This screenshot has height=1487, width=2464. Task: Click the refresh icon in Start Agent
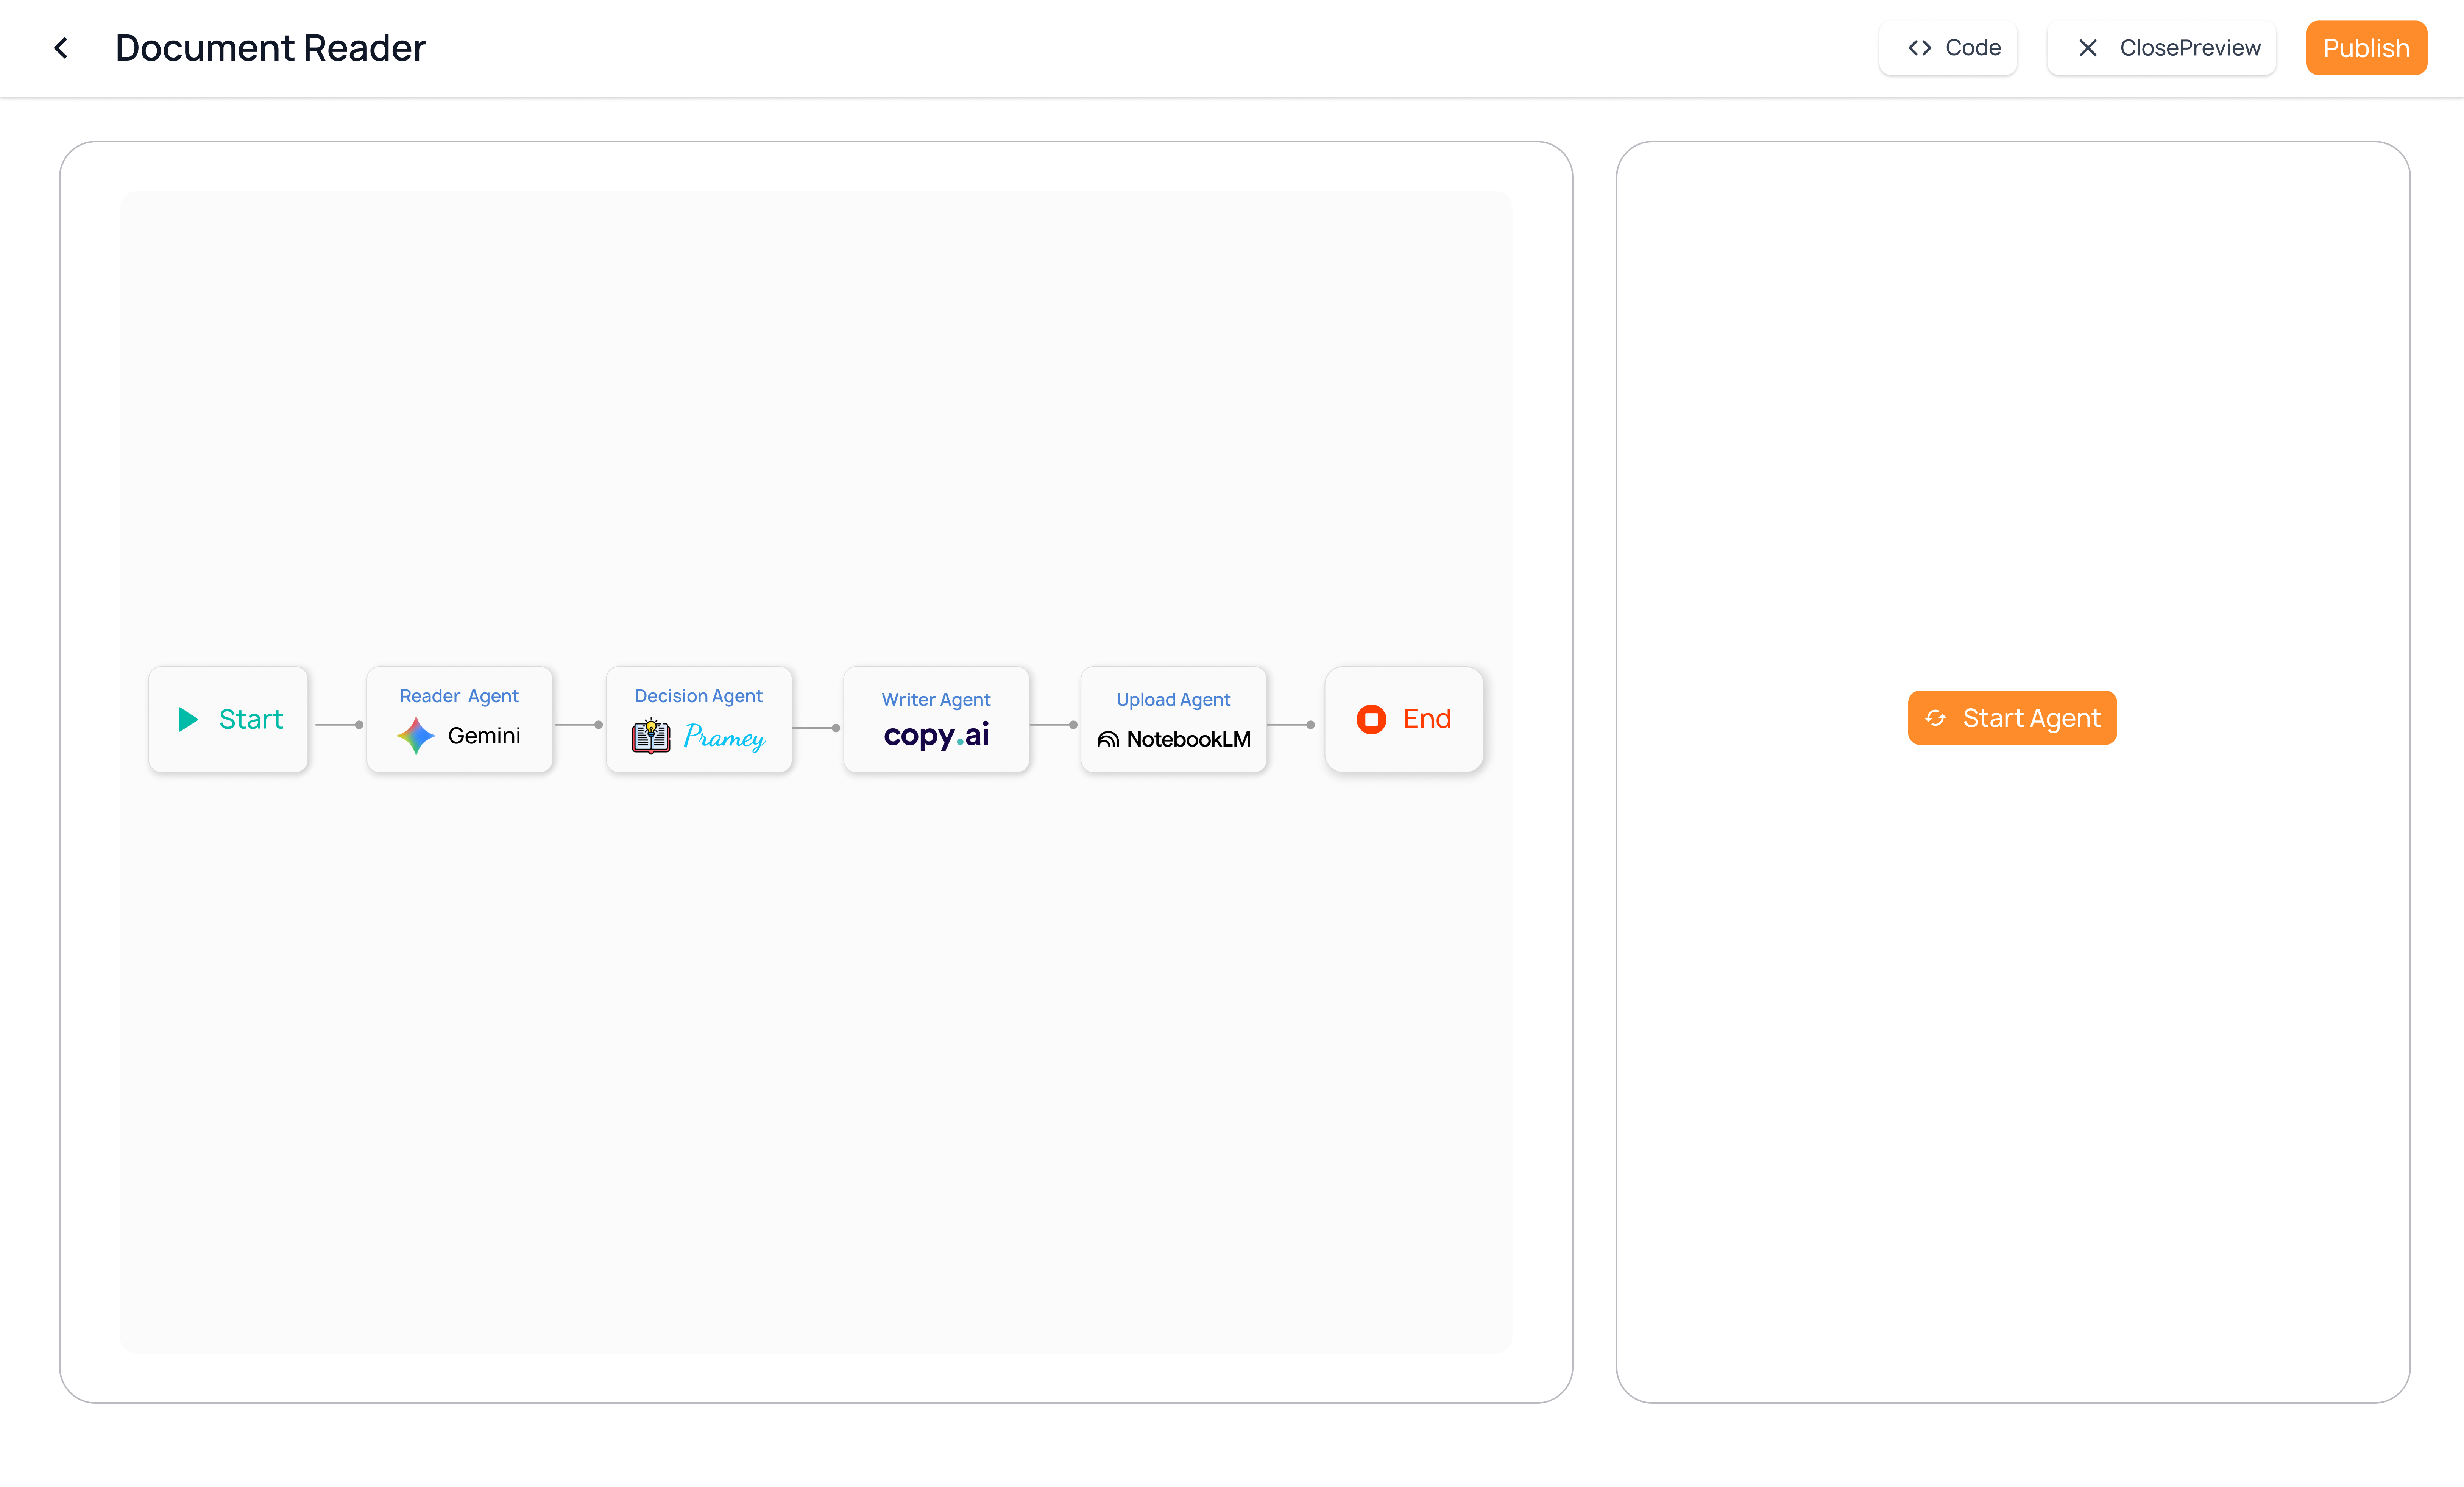pyautogui.click(x=1936, y=718)
